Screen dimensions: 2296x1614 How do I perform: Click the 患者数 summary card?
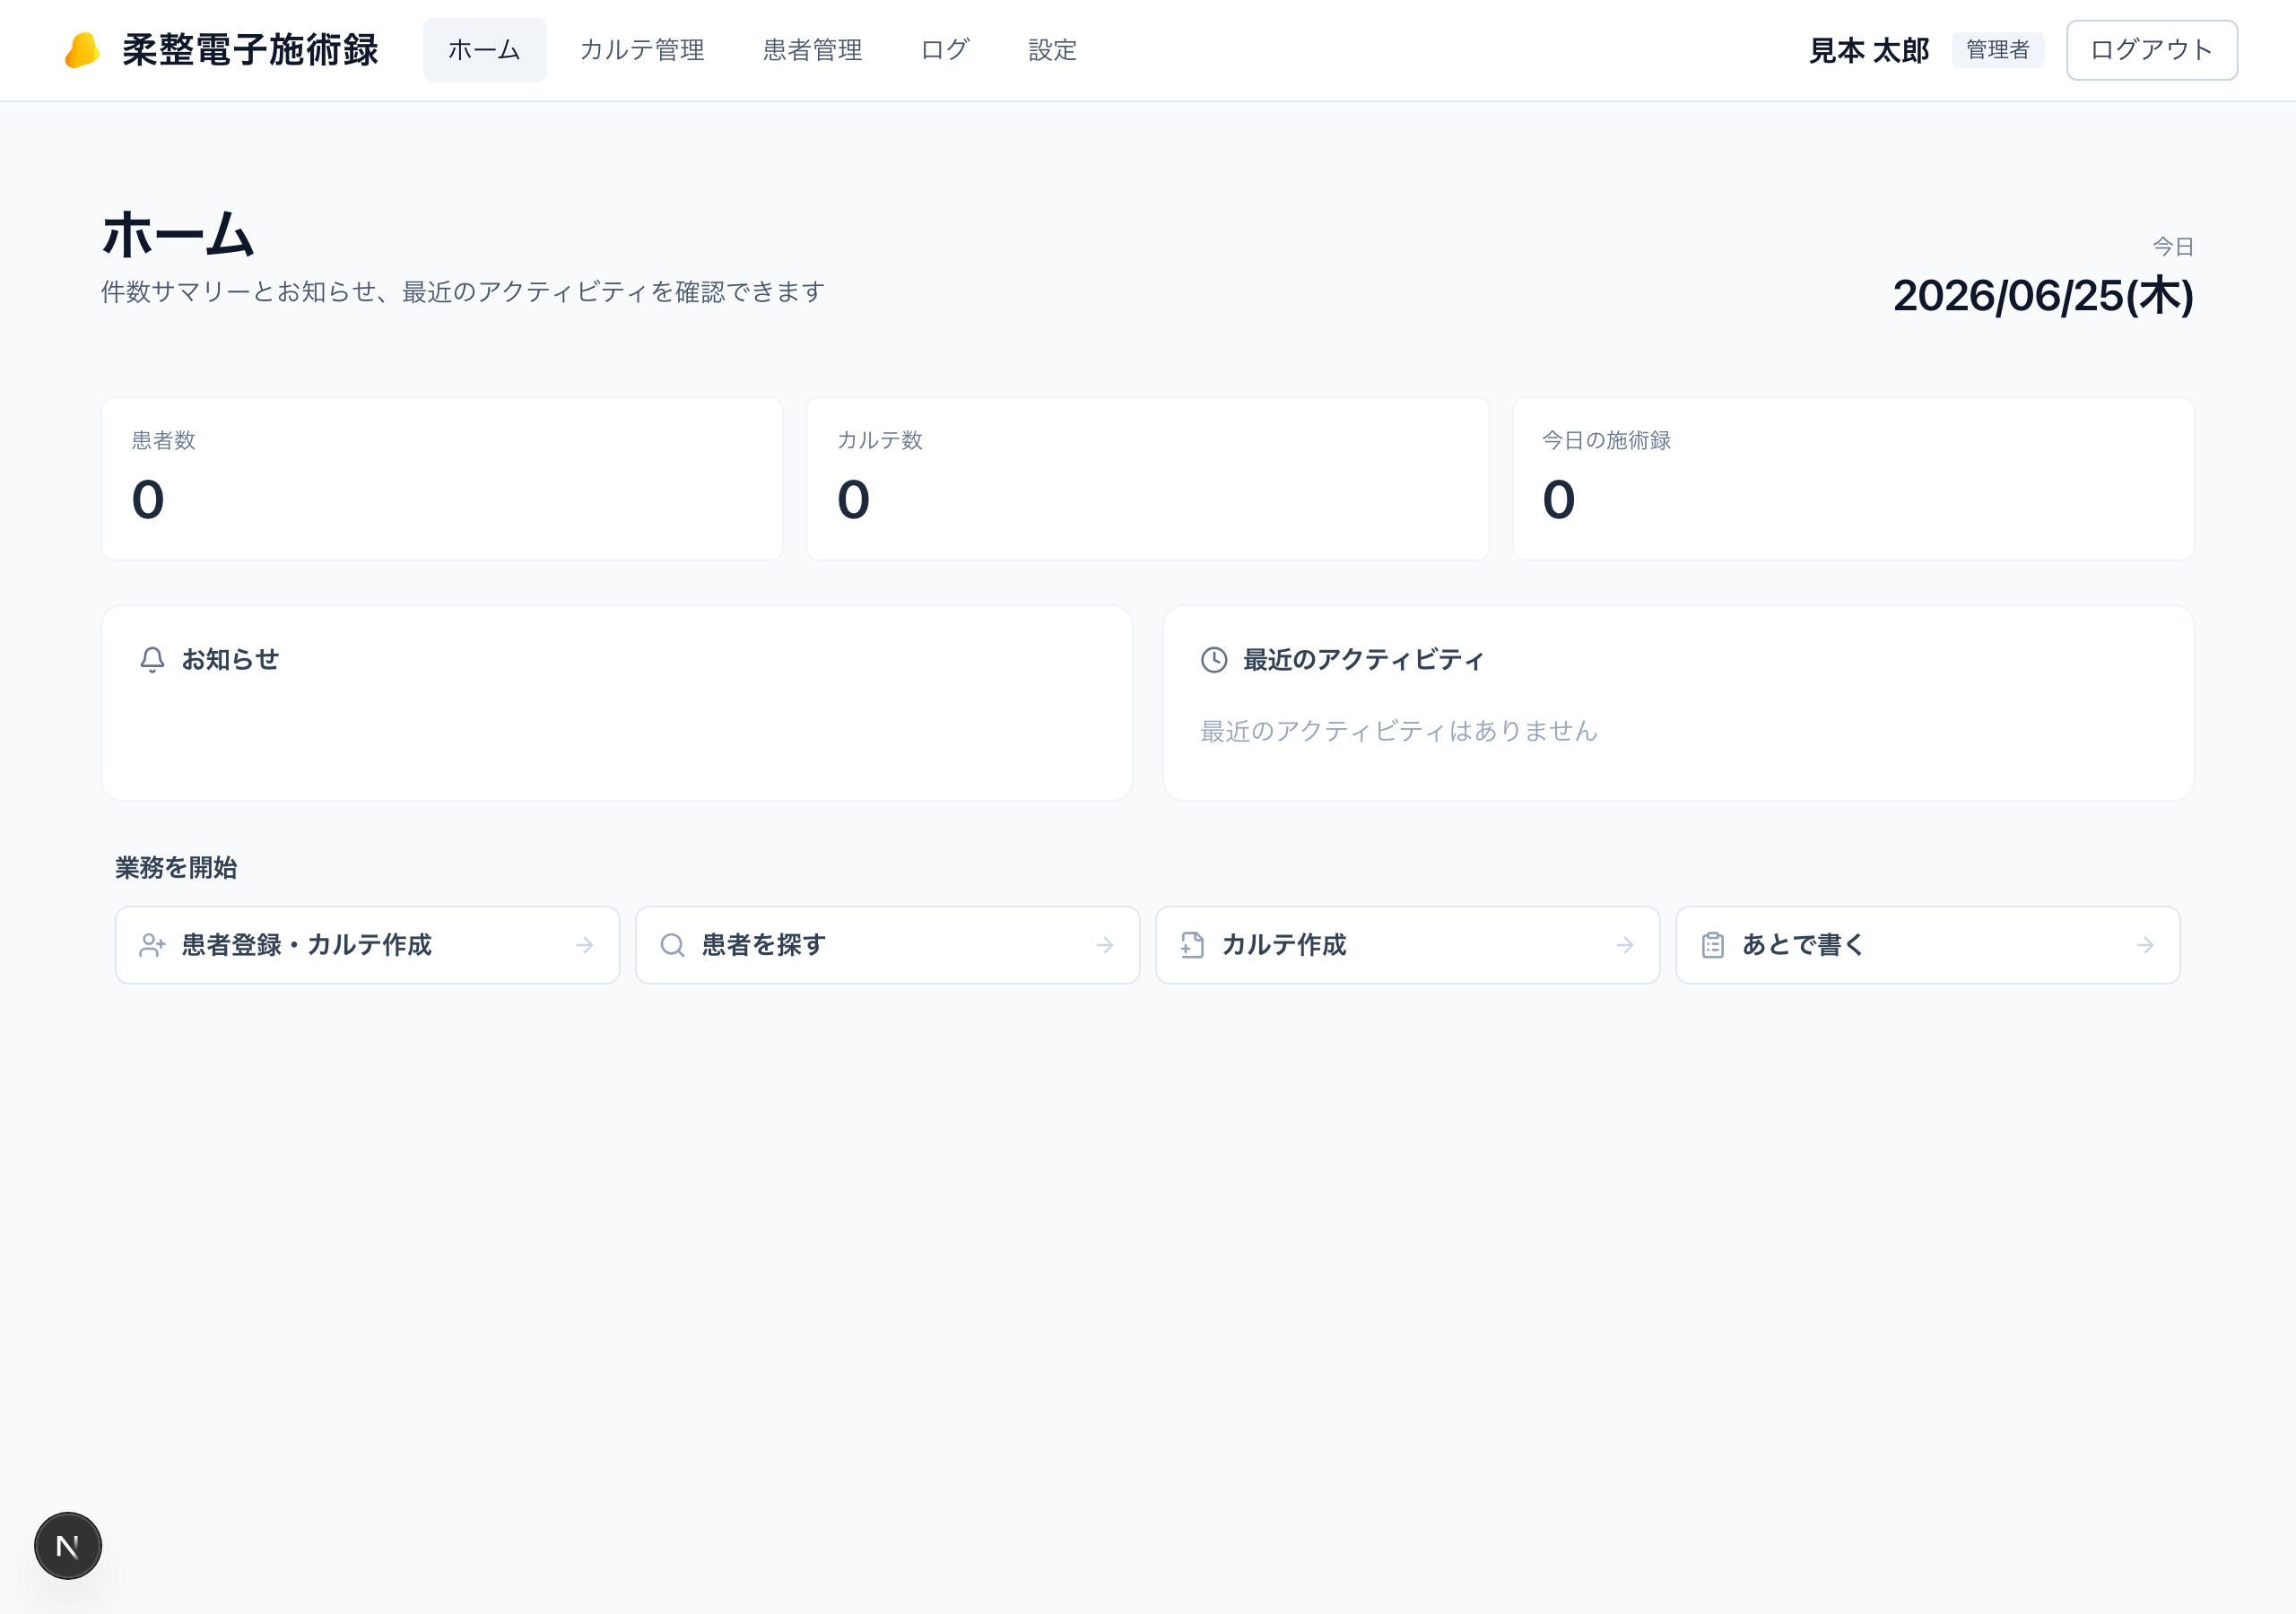pos(442,479)
